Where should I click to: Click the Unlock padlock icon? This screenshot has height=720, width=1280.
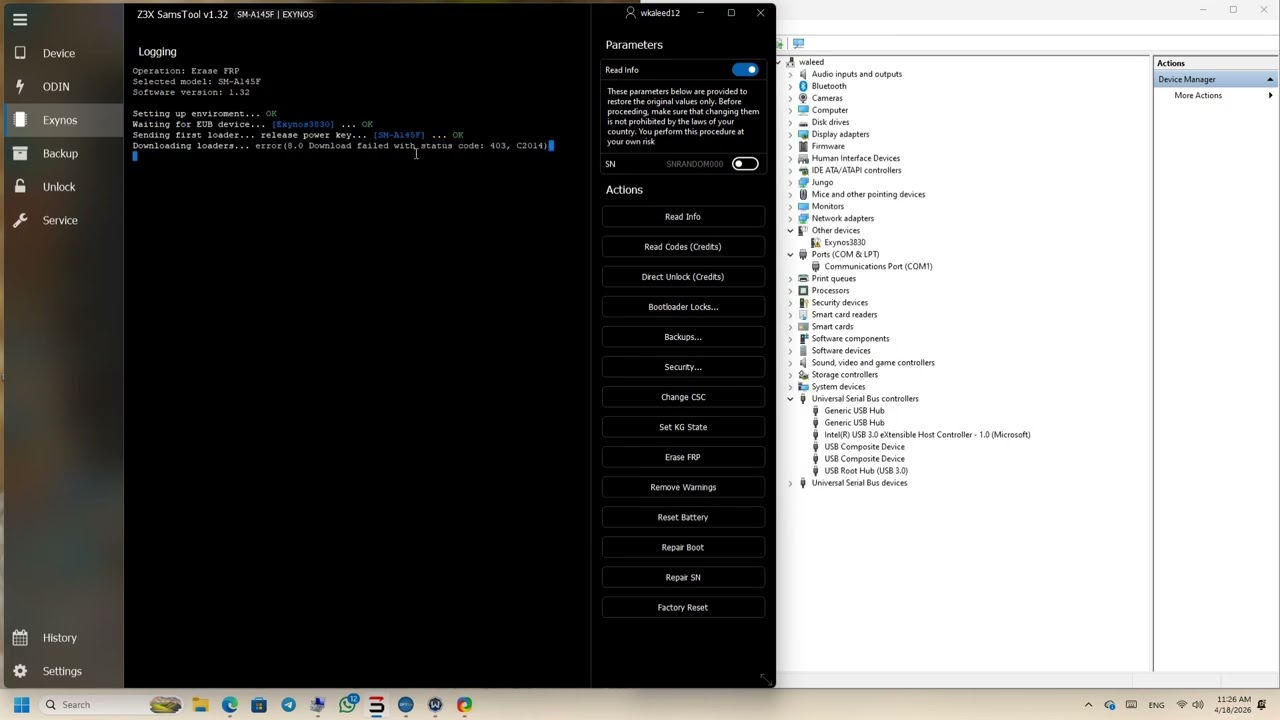(20, 187)
